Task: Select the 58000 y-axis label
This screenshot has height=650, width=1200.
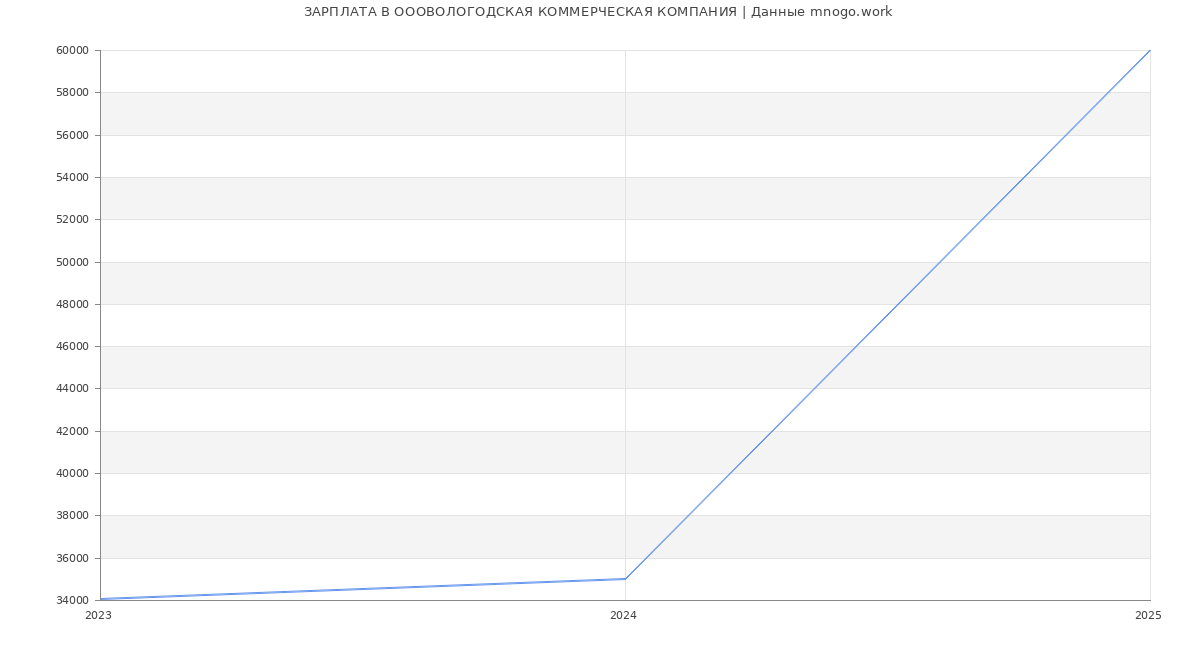Action: tap(72, 93)
